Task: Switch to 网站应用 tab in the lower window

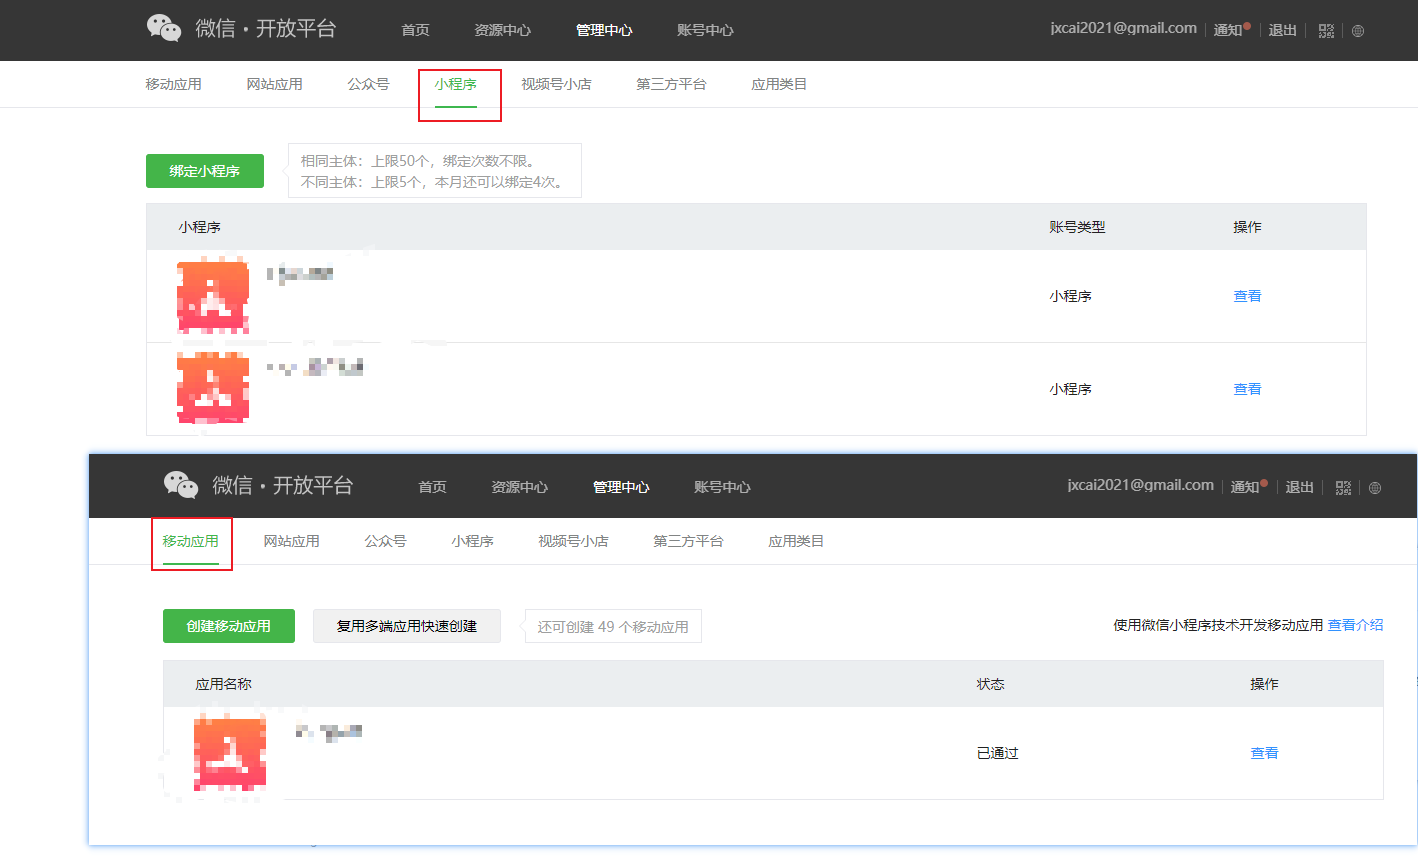Action: [x=291, y=541]
